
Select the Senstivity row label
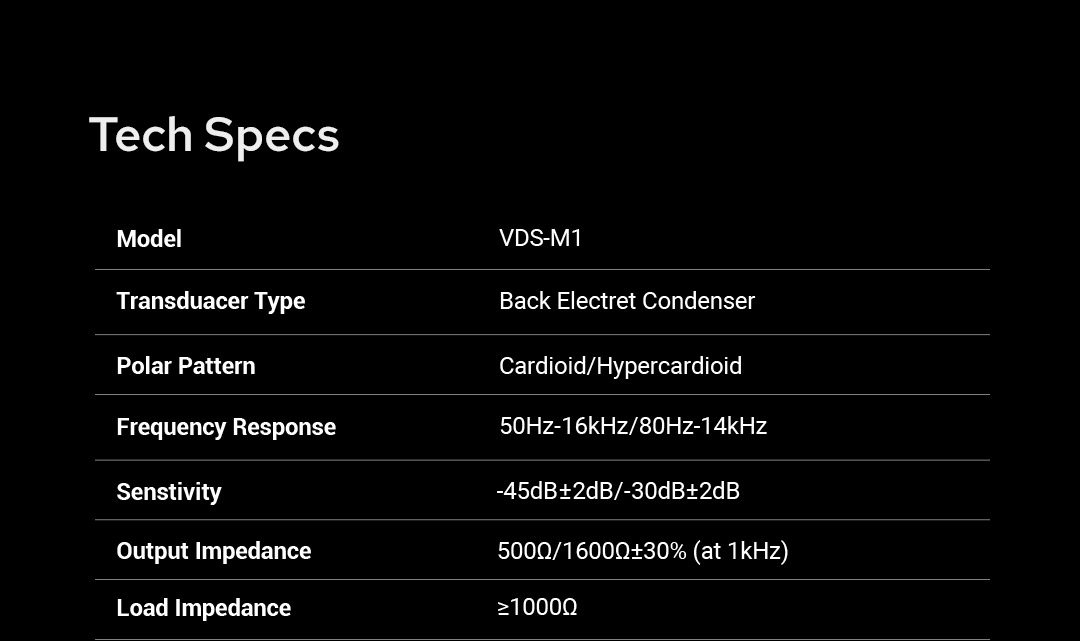(168, 492)
